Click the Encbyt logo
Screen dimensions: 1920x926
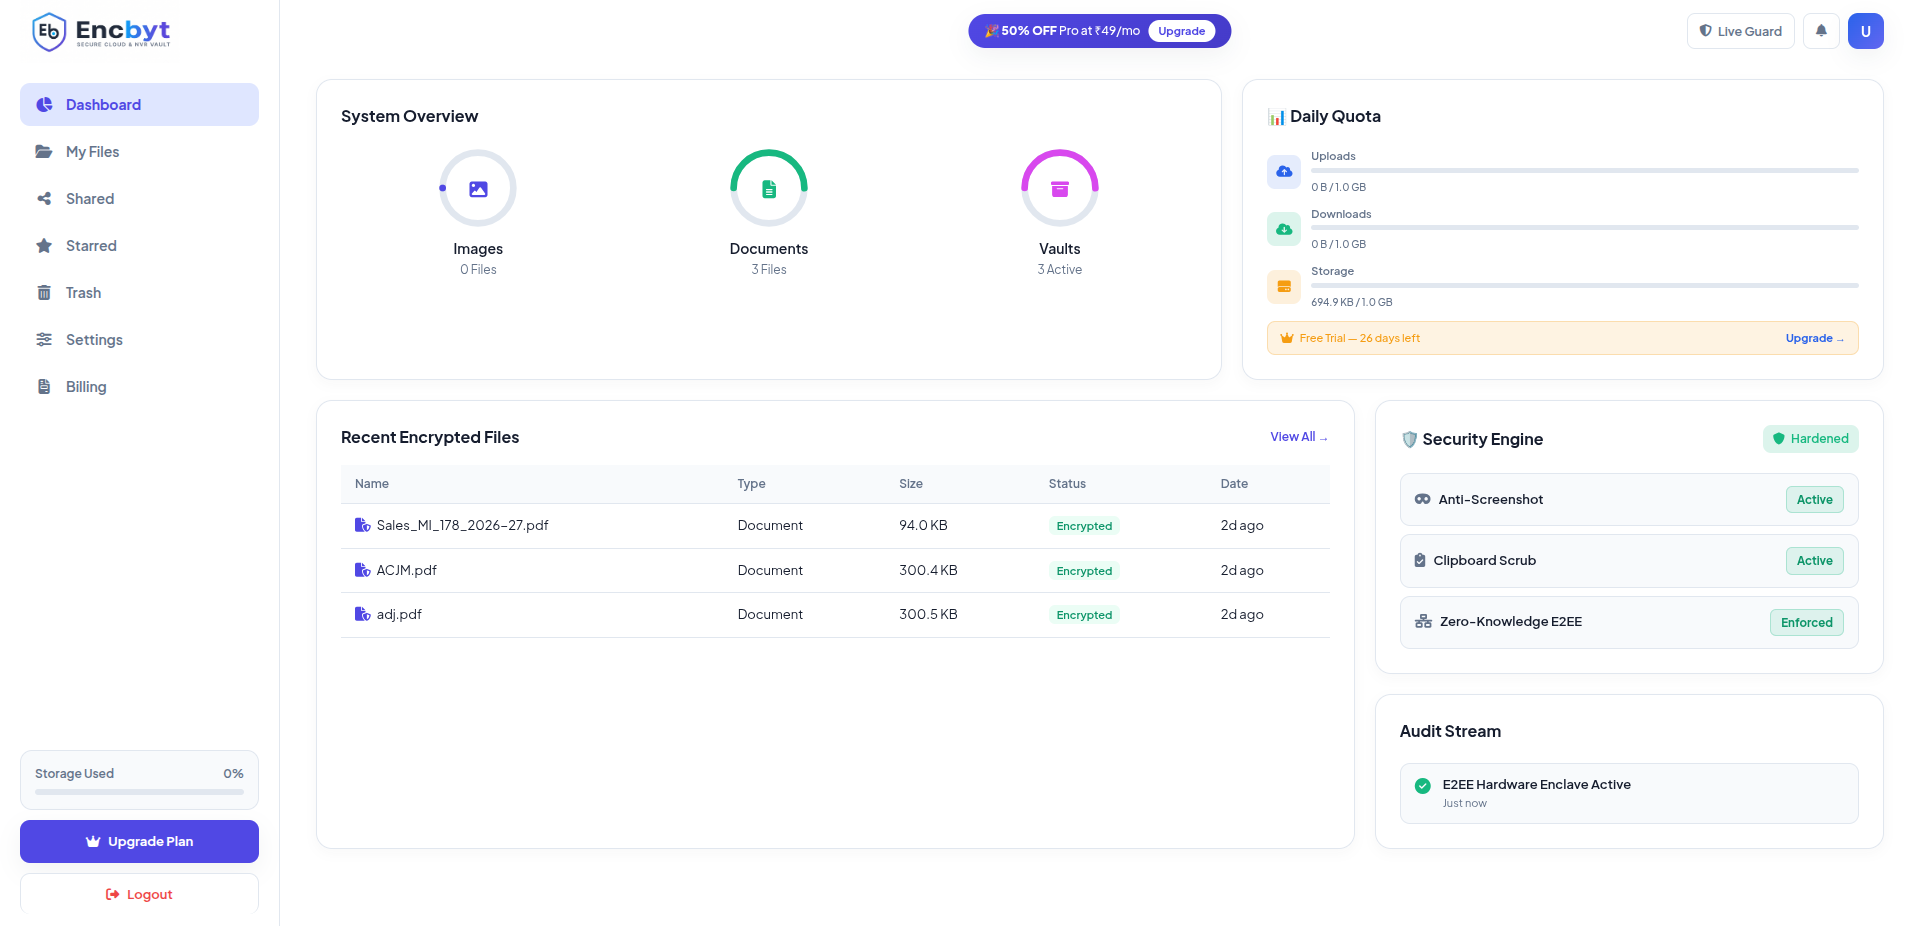[101, 32]
